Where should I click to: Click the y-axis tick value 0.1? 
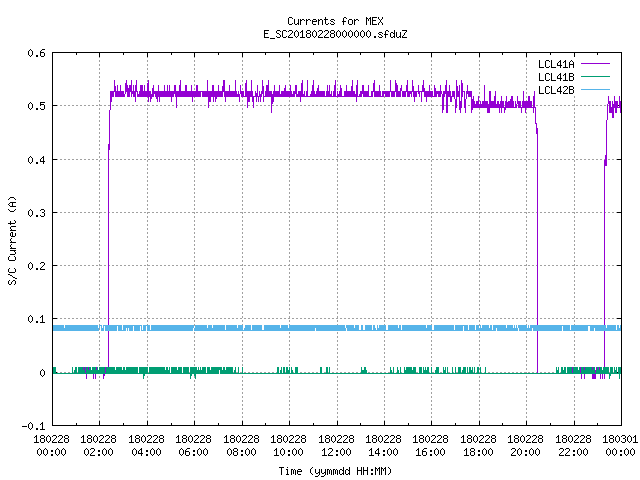[x=36, y=319]
